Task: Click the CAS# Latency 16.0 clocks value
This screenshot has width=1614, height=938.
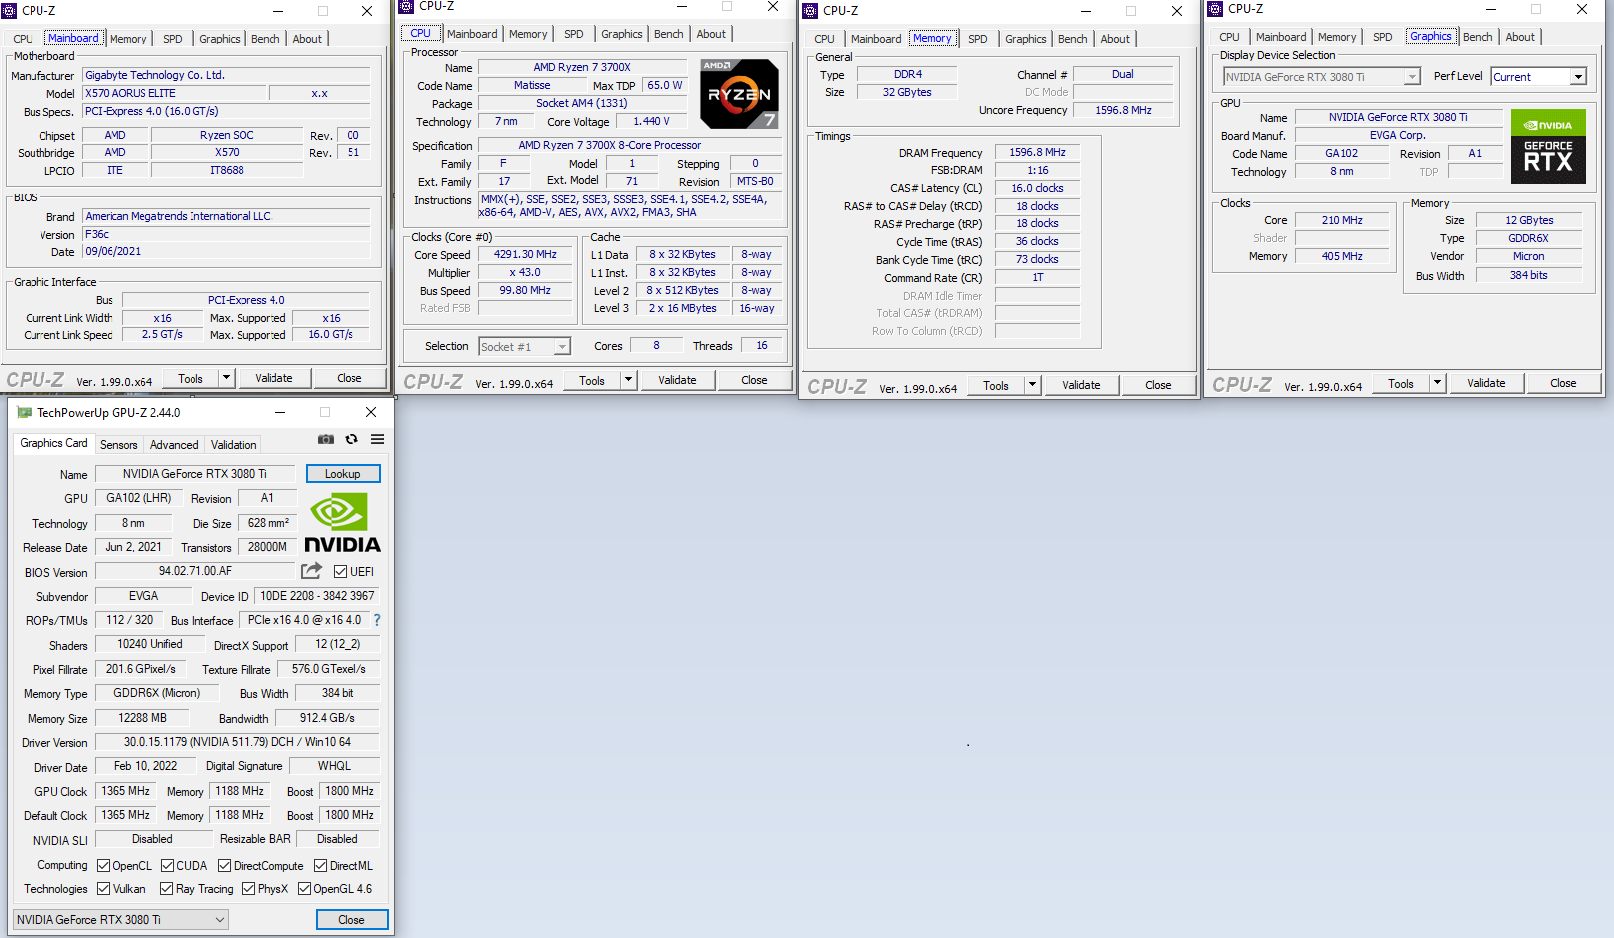Action: (x=1037, y=188)
